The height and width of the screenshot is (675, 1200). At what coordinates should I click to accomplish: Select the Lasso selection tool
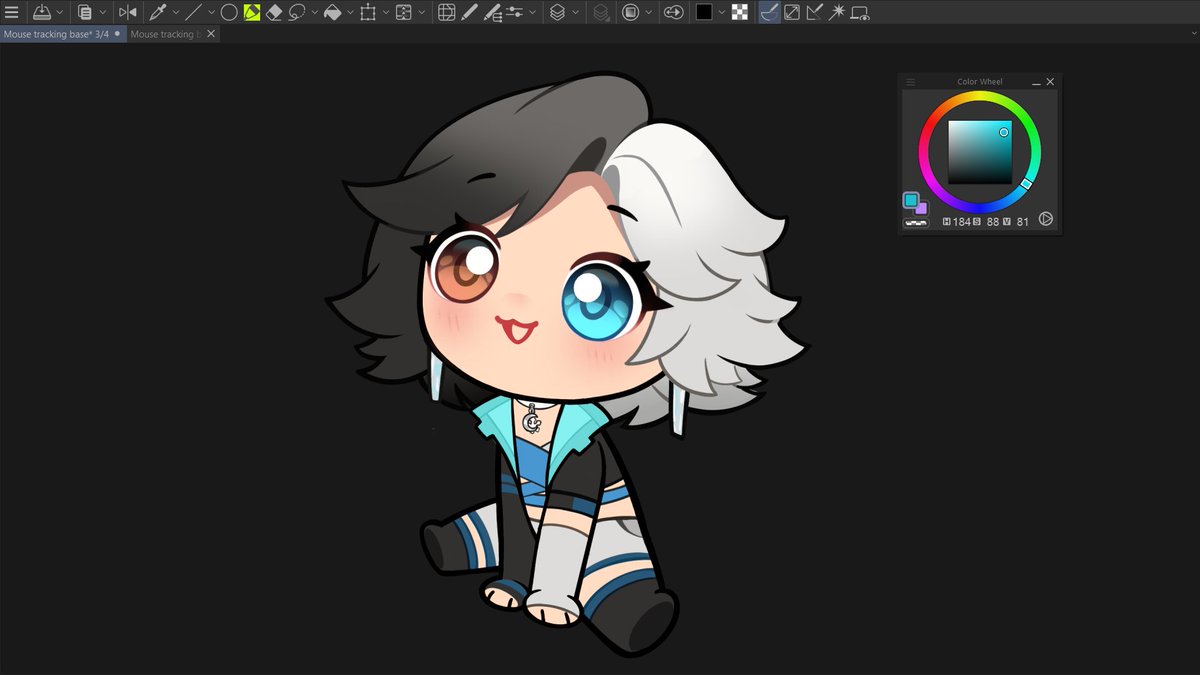point(295,11)
